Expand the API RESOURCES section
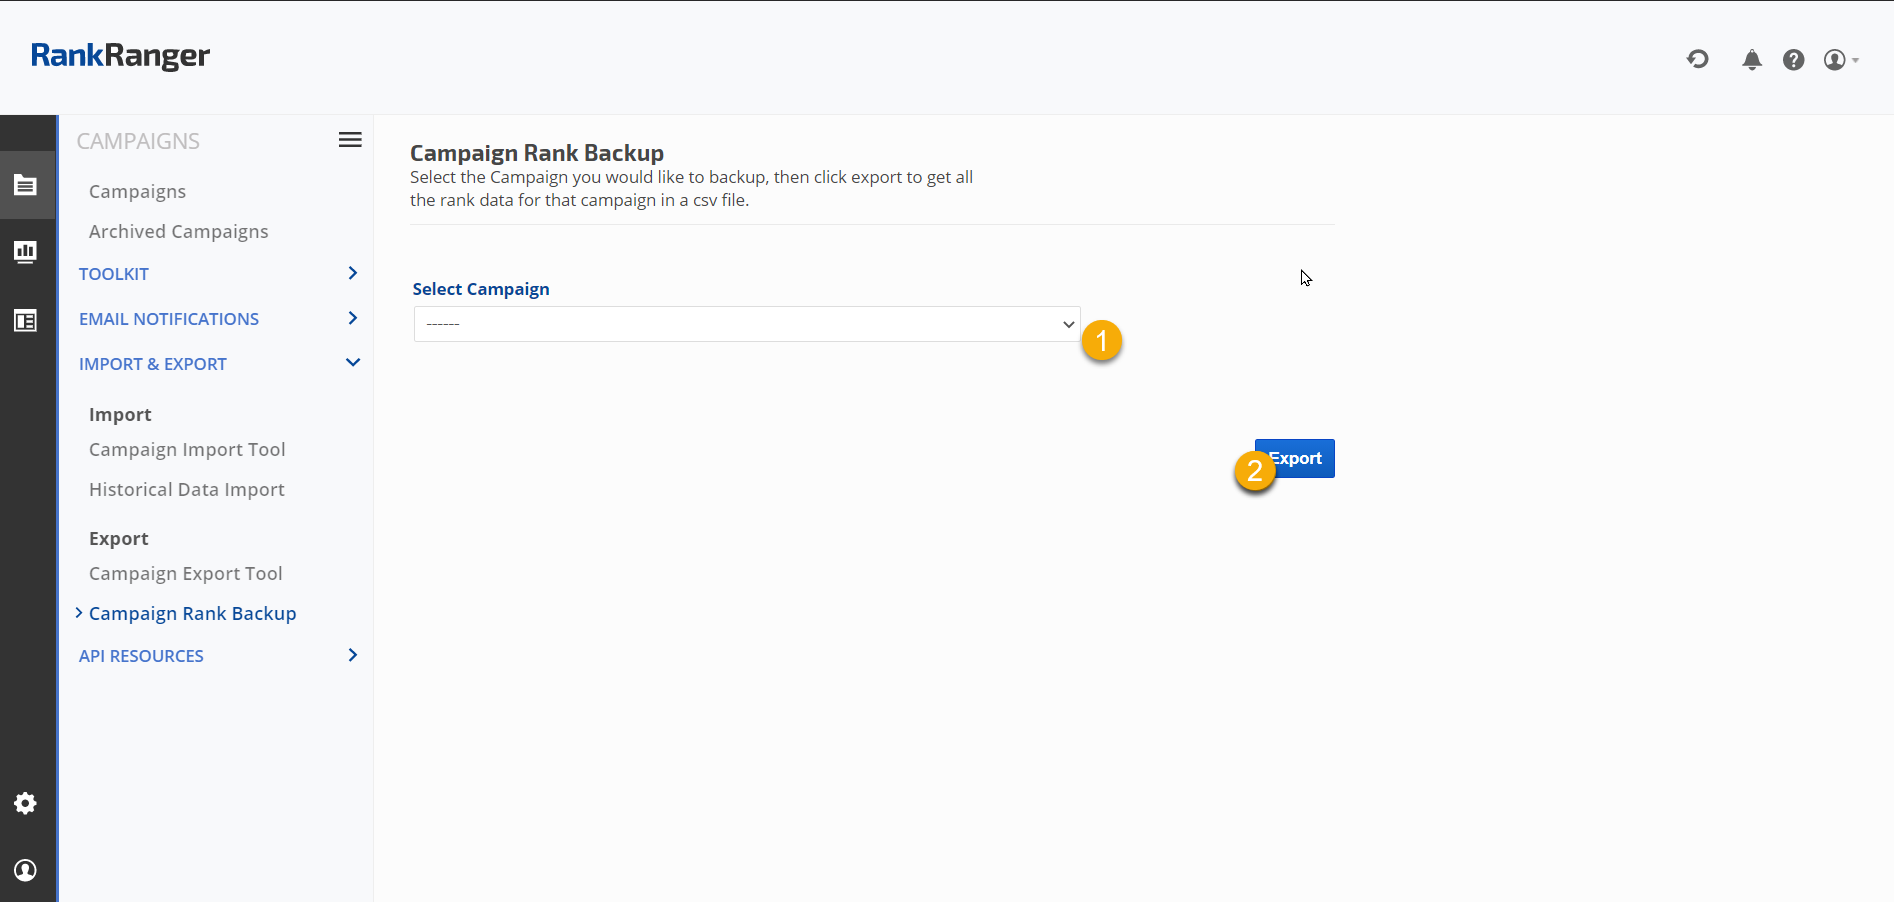 click(x=141, y=656)
